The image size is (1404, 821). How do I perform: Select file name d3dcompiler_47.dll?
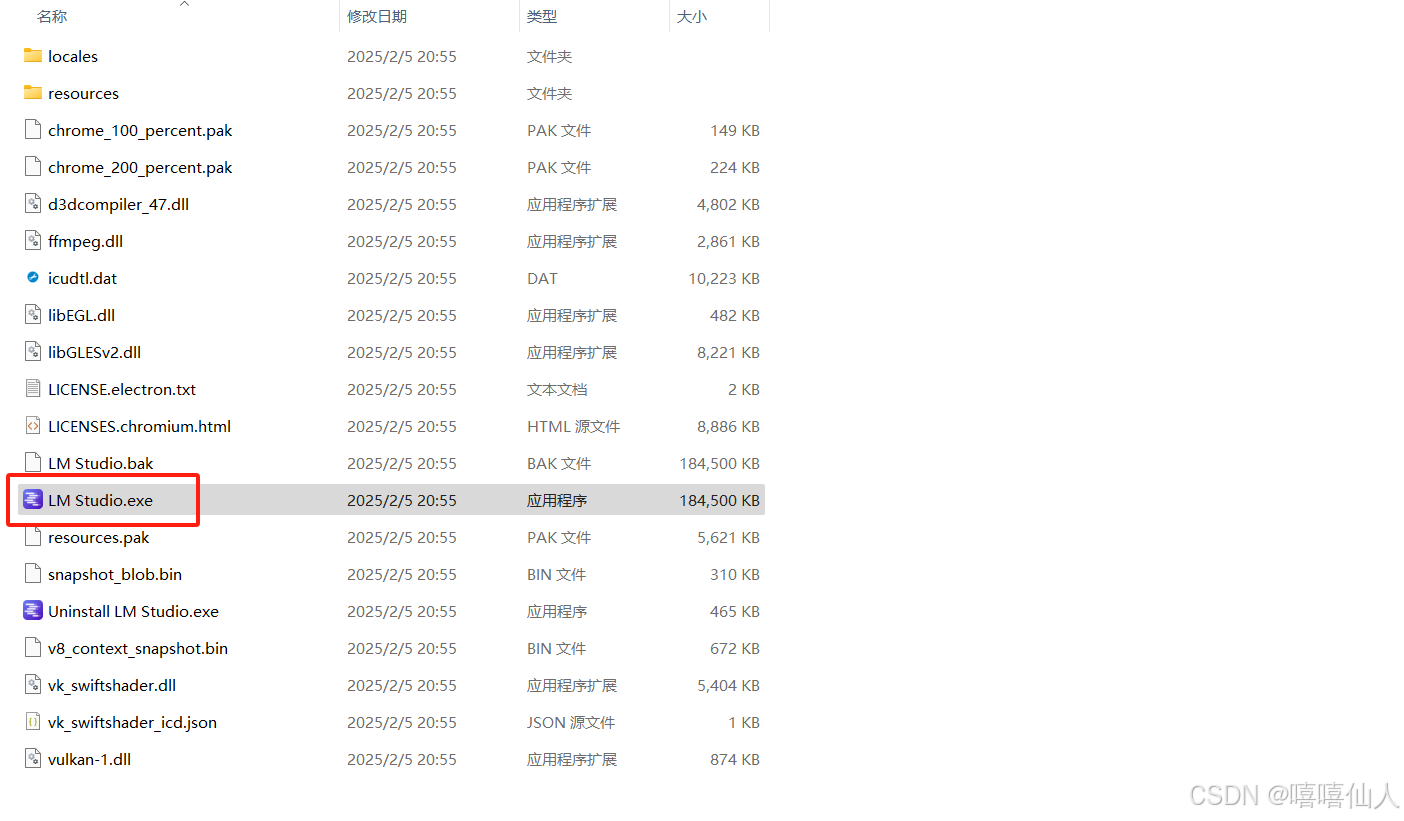tap(118, 205)
